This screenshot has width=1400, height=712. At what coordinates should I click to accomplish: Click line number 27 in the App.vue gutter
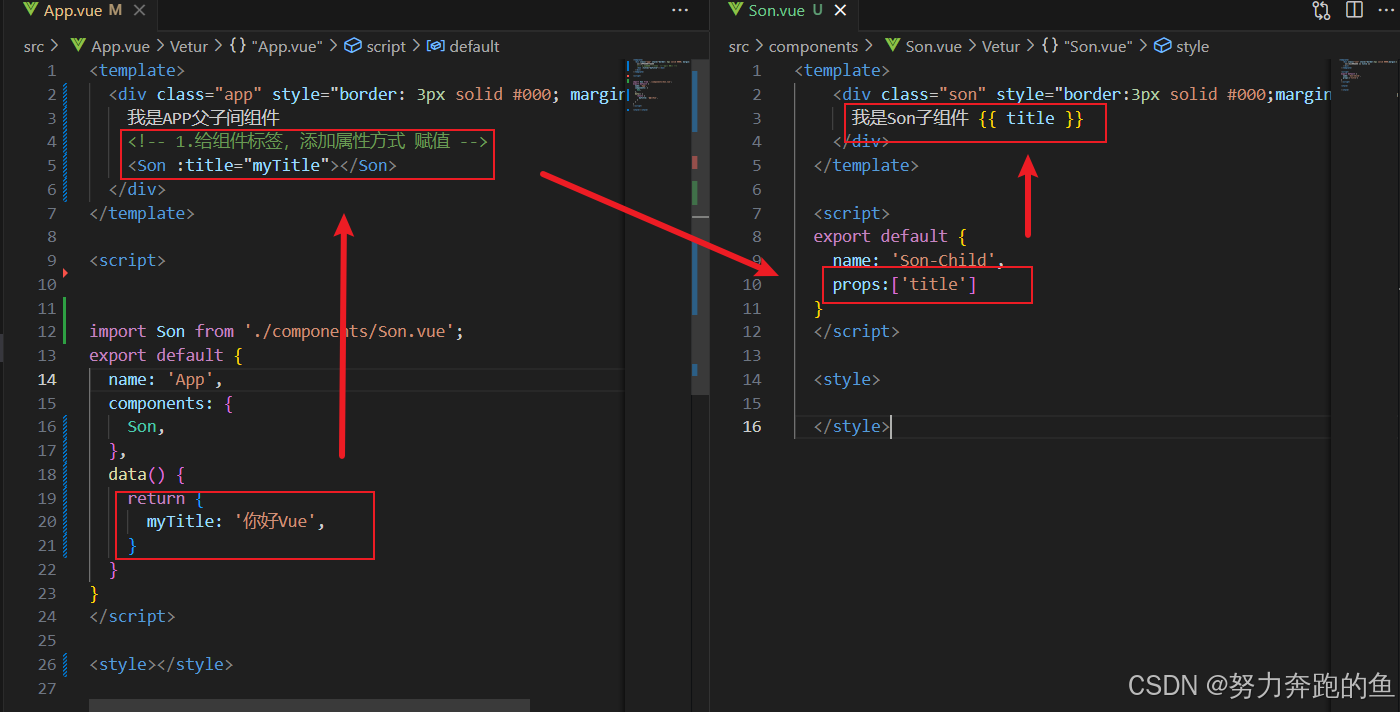(47, 689)
